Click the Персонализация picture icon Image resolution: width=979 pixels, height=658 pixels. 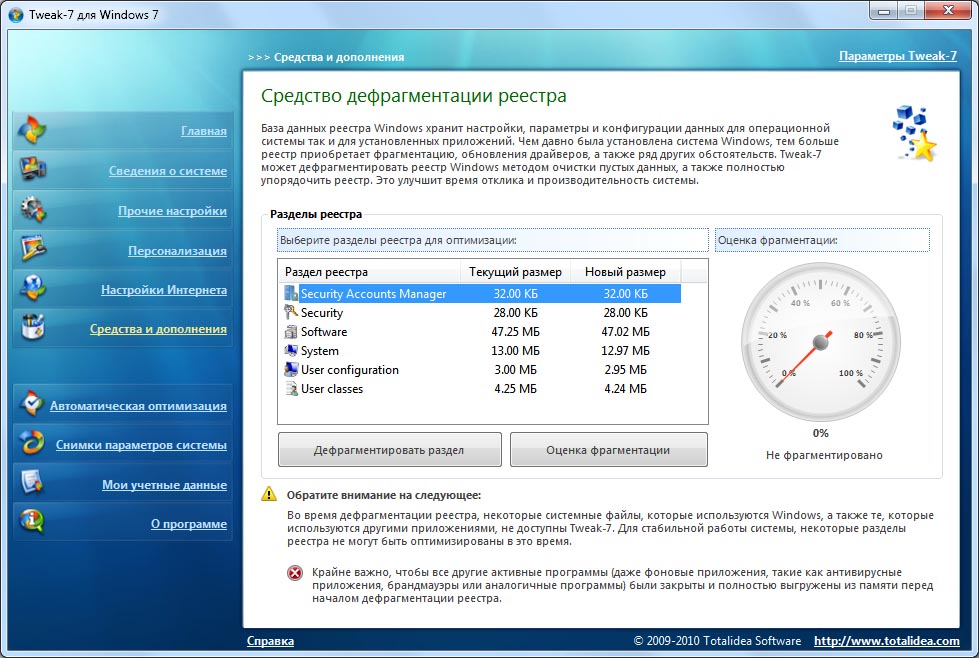(x=32, y=248)
